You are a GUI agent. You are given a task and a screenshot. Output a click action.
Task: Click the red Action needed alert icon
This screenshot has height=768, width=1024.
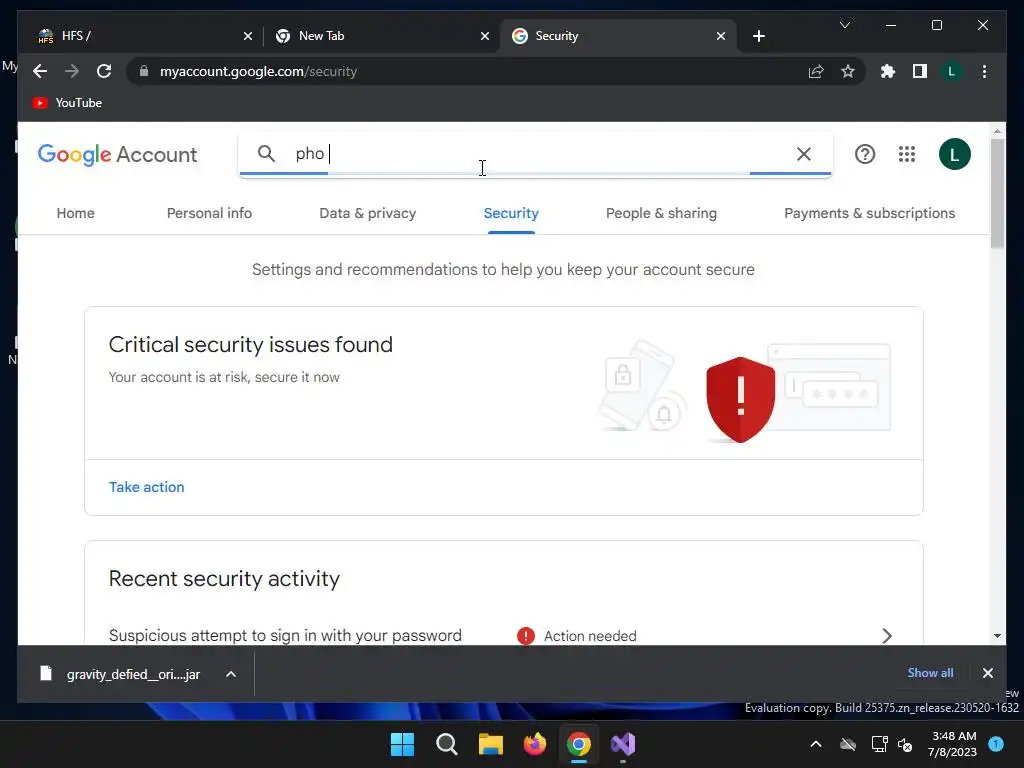[x=525, y=635]
